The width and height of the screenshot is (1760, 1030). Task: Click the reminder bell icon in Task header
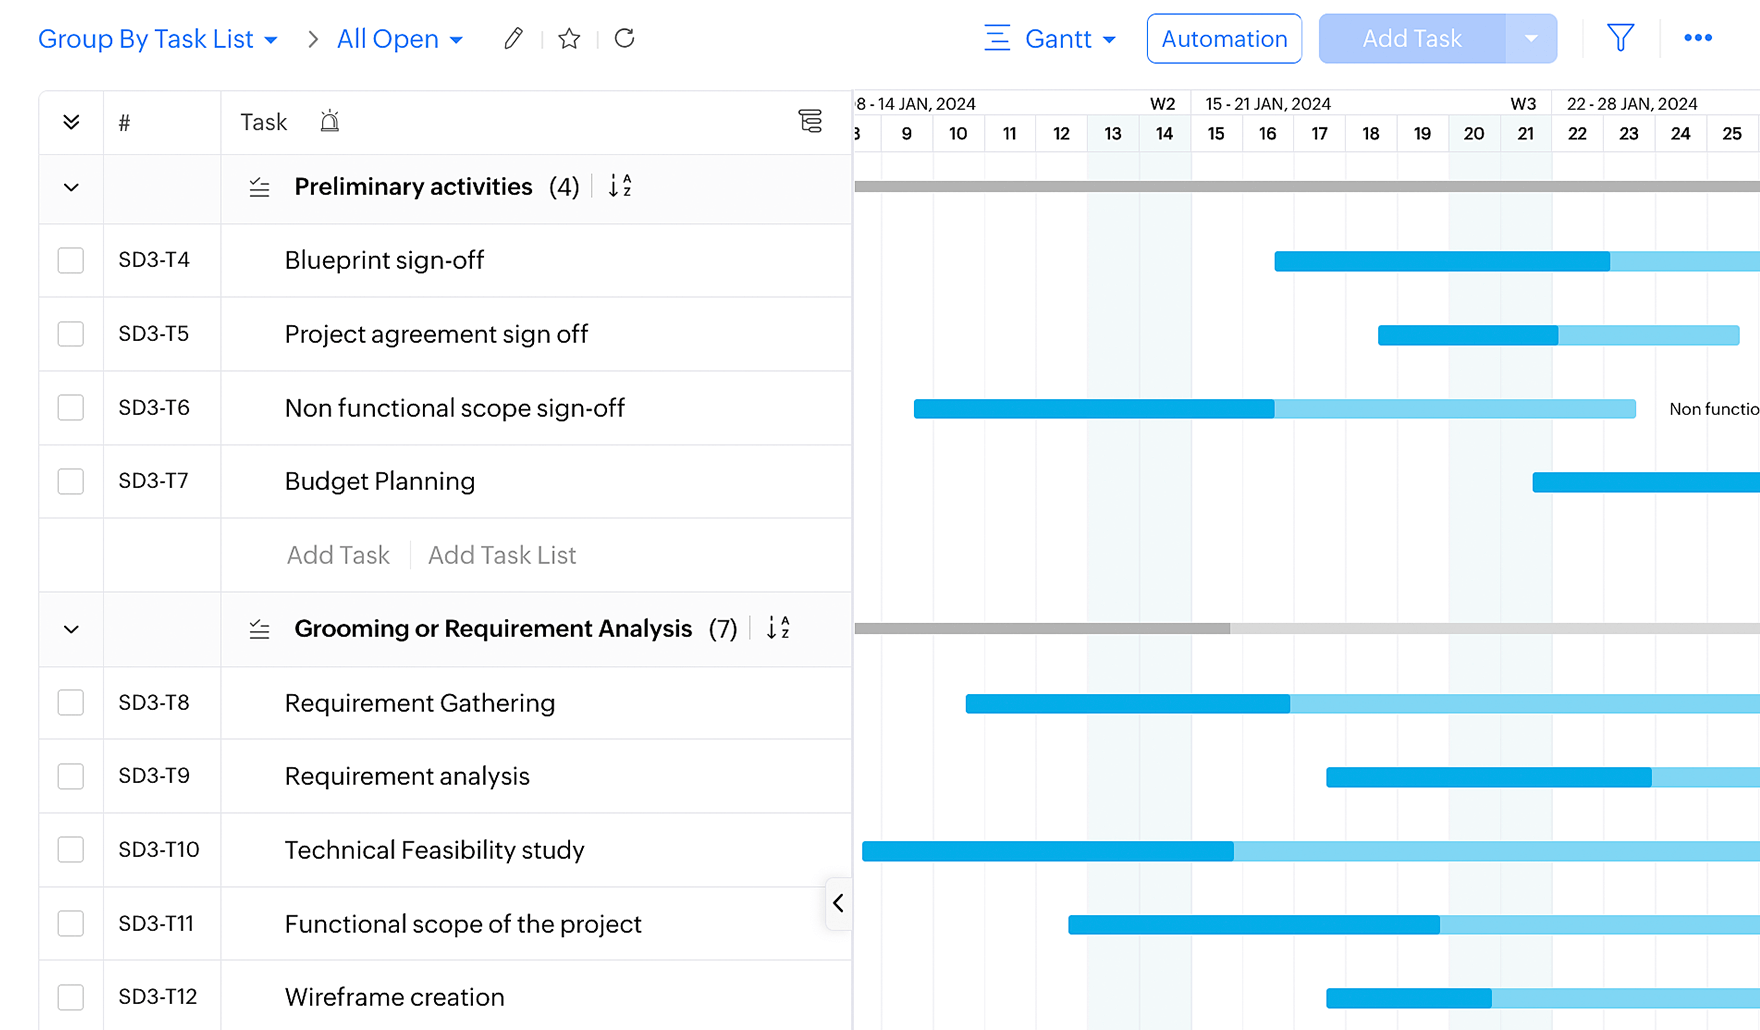[x=329, y=122]
